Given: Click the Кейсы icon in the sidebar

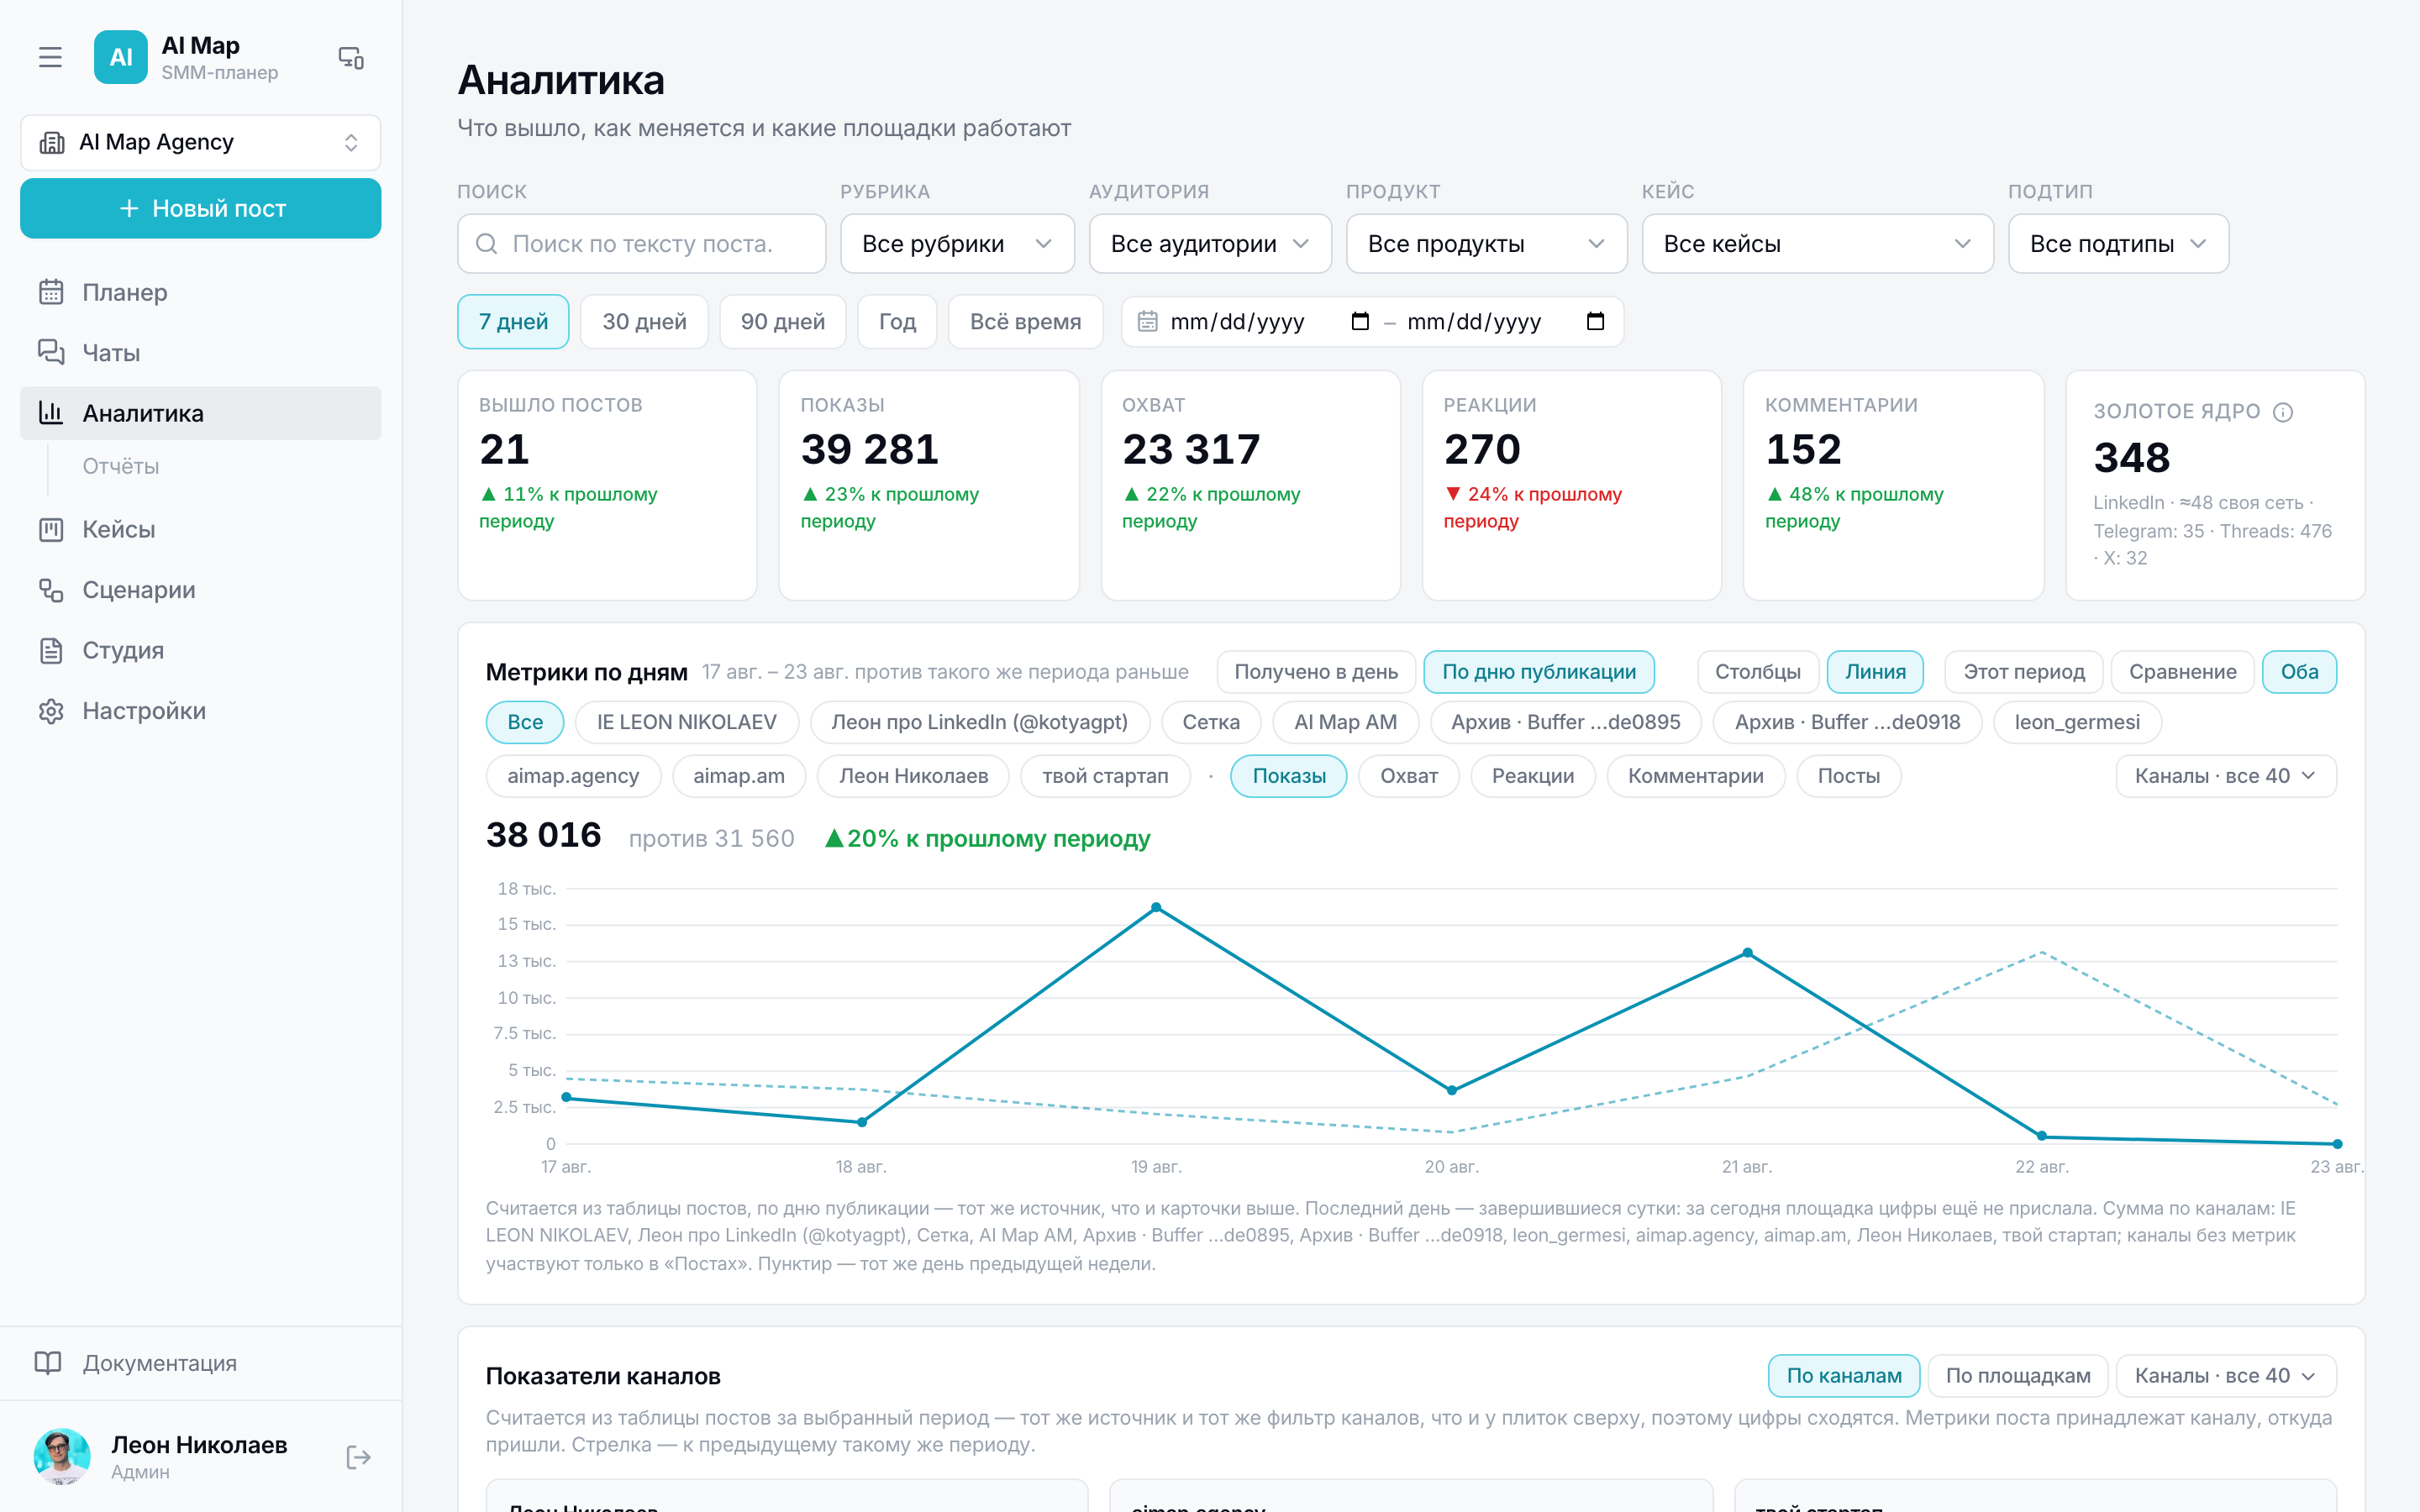Looking at the screenshot, I should click(51, 529).
